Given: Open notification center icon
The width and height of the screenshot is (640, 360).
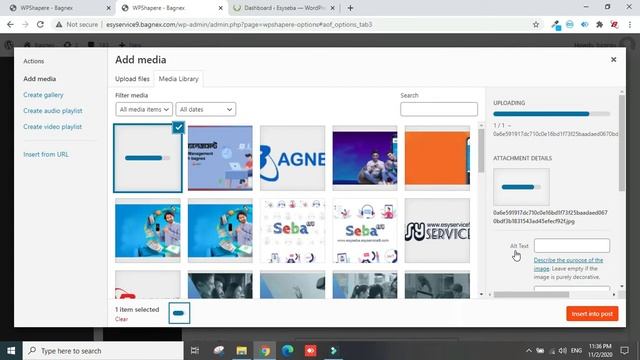Looking at the screenshot, I should click(624, 351).
